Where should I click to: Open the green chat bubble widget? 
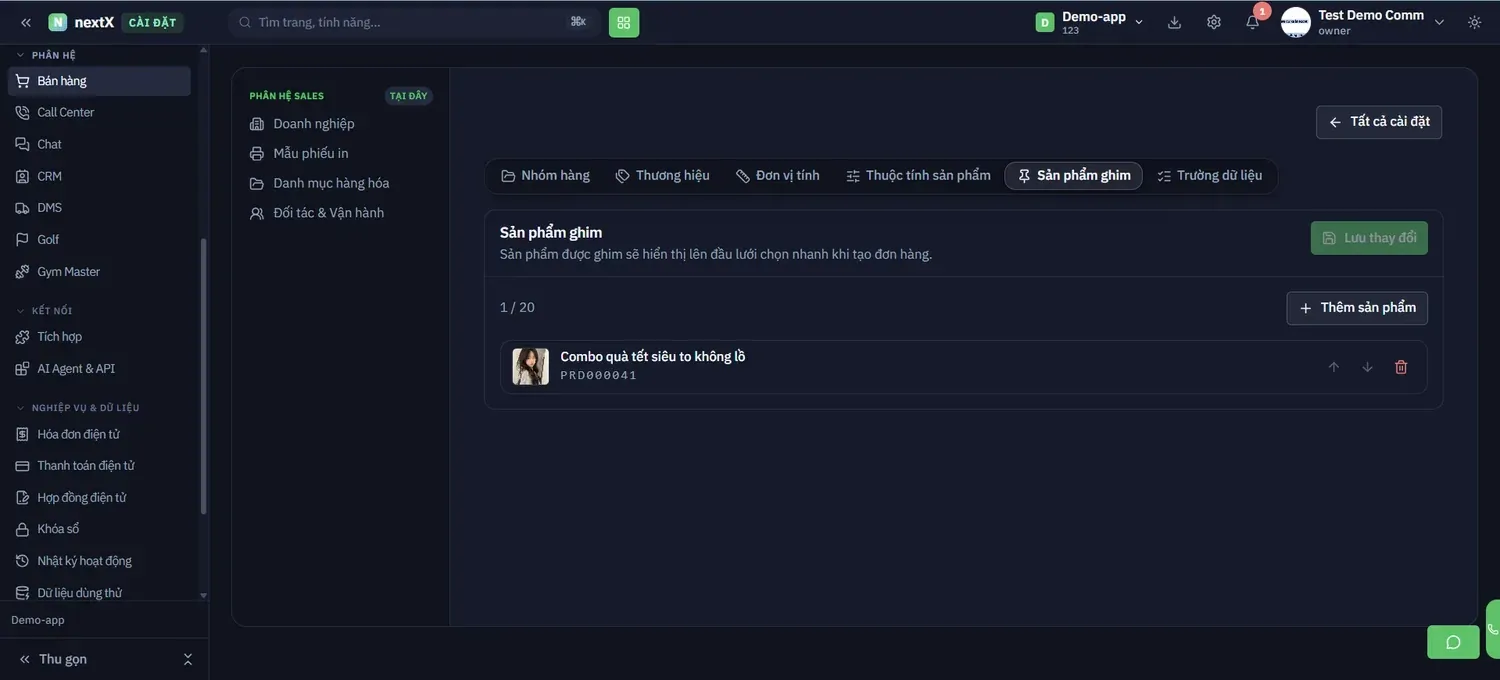click(x=1453, y=642)
